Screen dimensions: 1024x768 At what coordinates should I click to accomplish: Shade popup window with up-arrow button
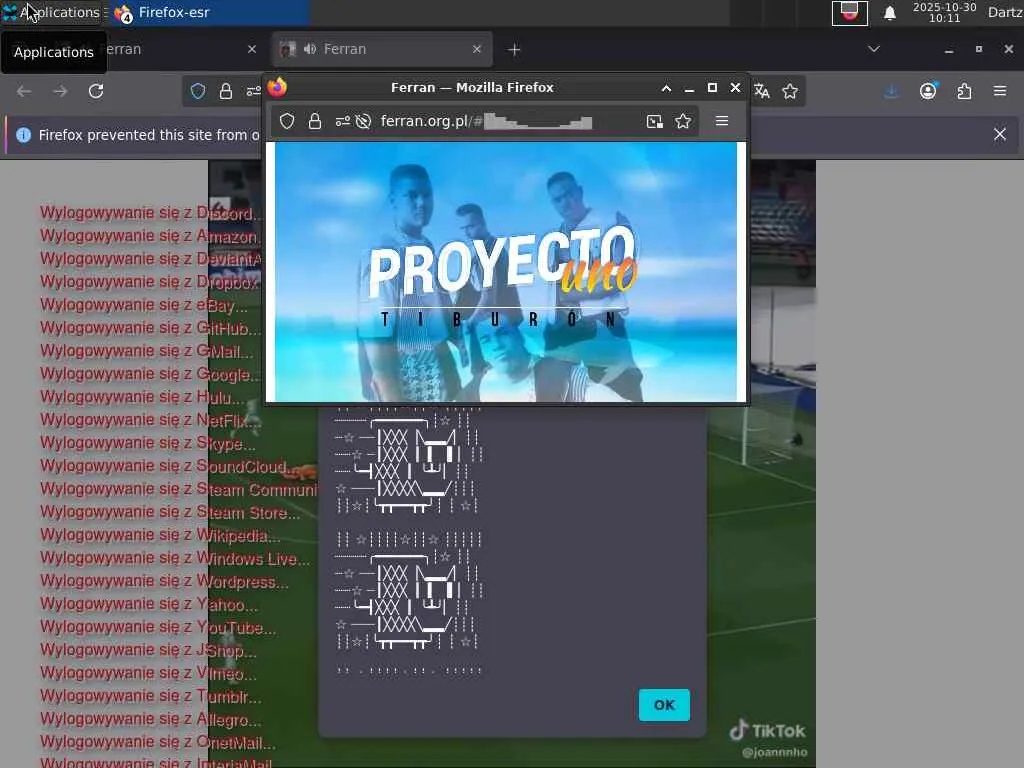pyautogui.click(x=666, y=88)
